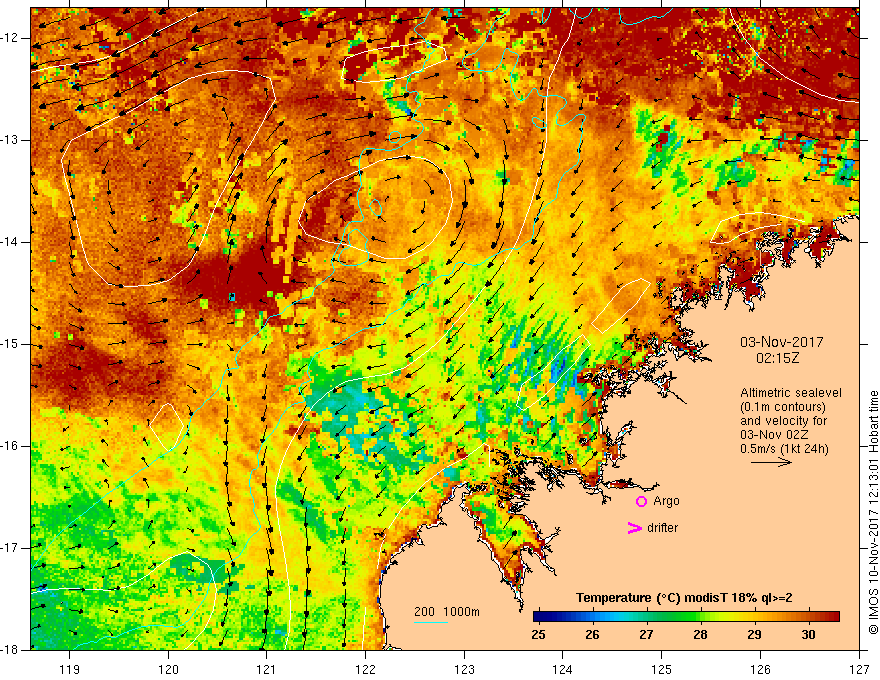Screen dimensions: 880x680
Task: Click the longitude axis label 124
Action: (x=563, y=669)
